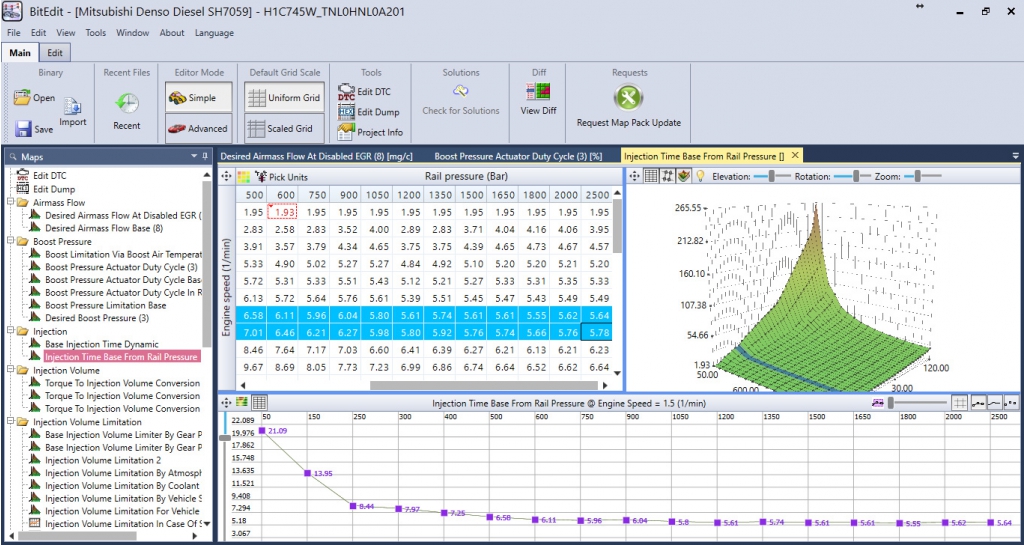This screenshot has height=545, width=1024.
Task: Toggle points-only graph style button
Action: (x=1011, y=403)
